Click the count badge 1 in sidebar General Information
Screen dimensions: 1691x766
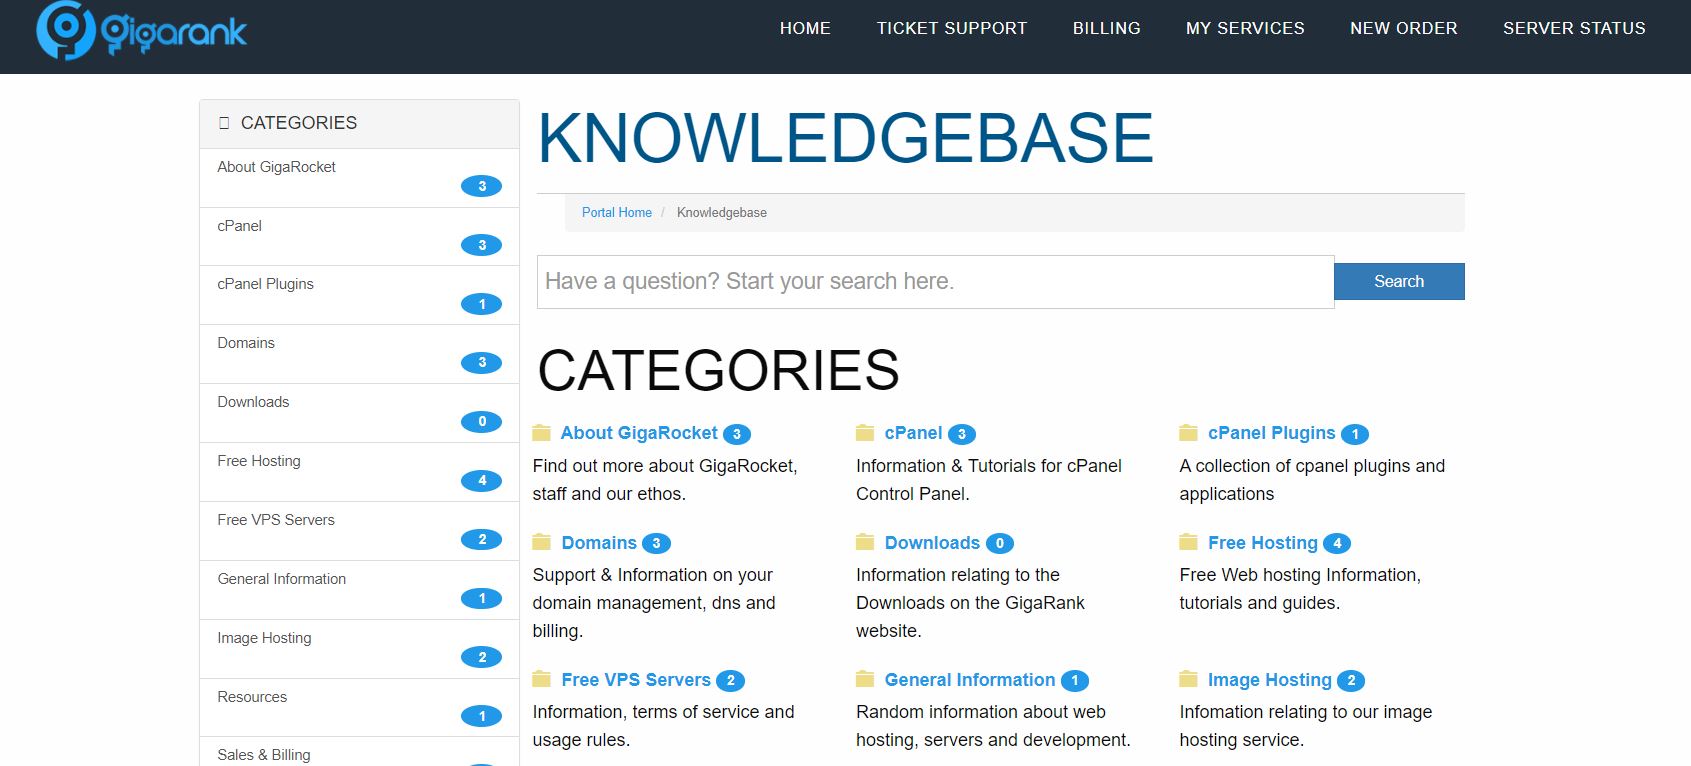(x=481, y=599)
